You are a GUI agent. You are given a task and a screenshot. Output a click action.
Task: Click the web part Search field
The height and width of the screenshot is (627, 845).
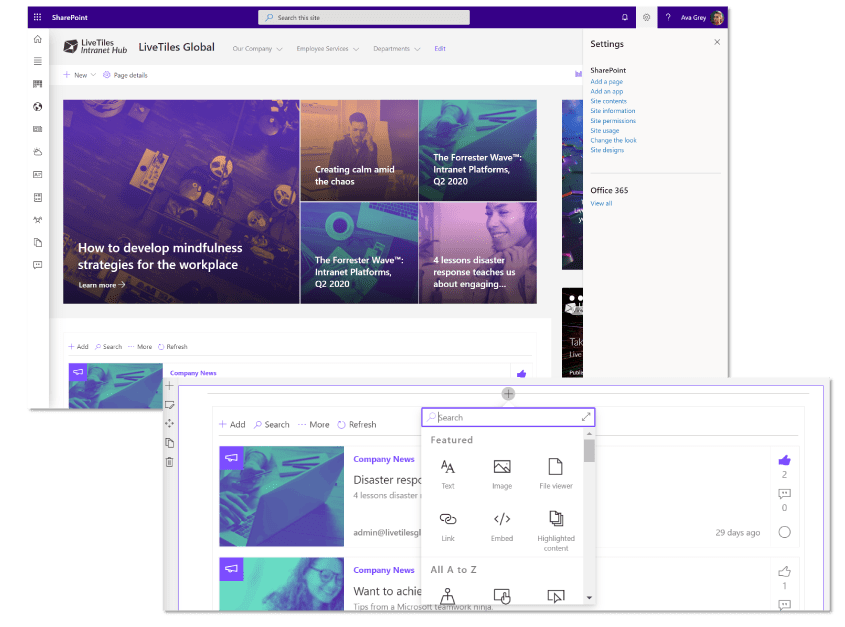tap(508, 417)
